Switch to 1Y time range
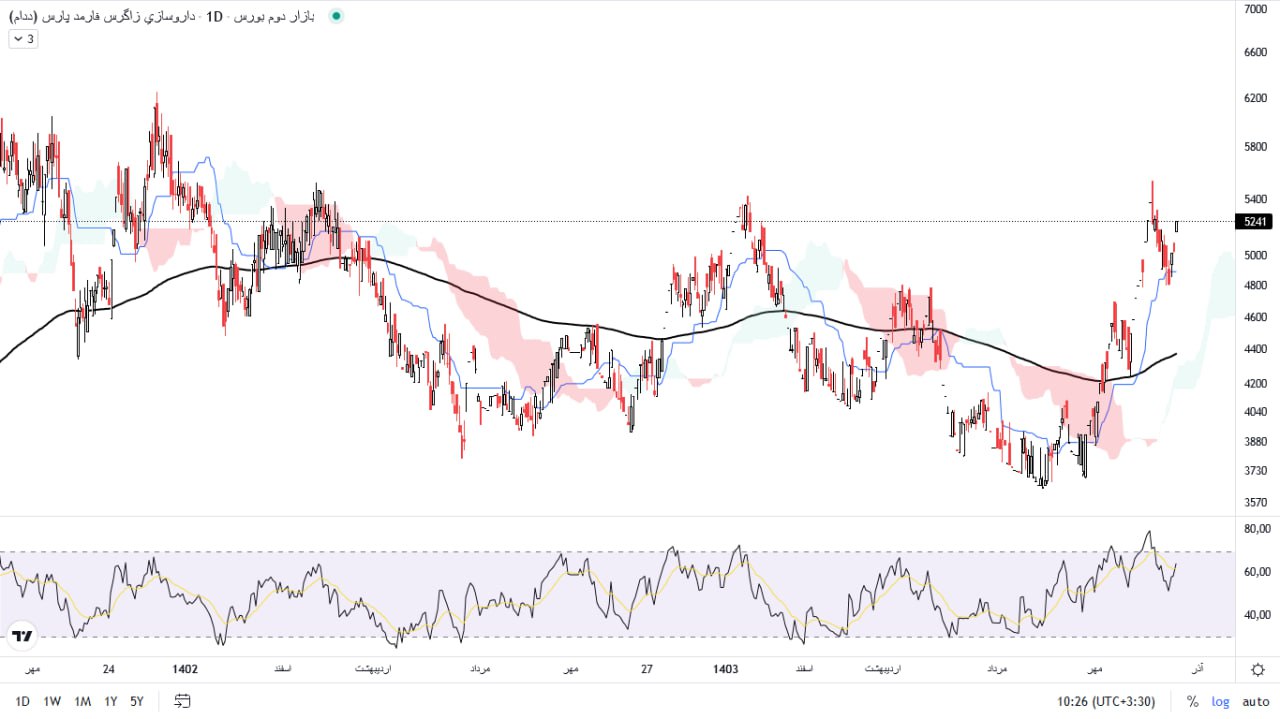This screenshot has width=1280, height=719. click(111, 701)
